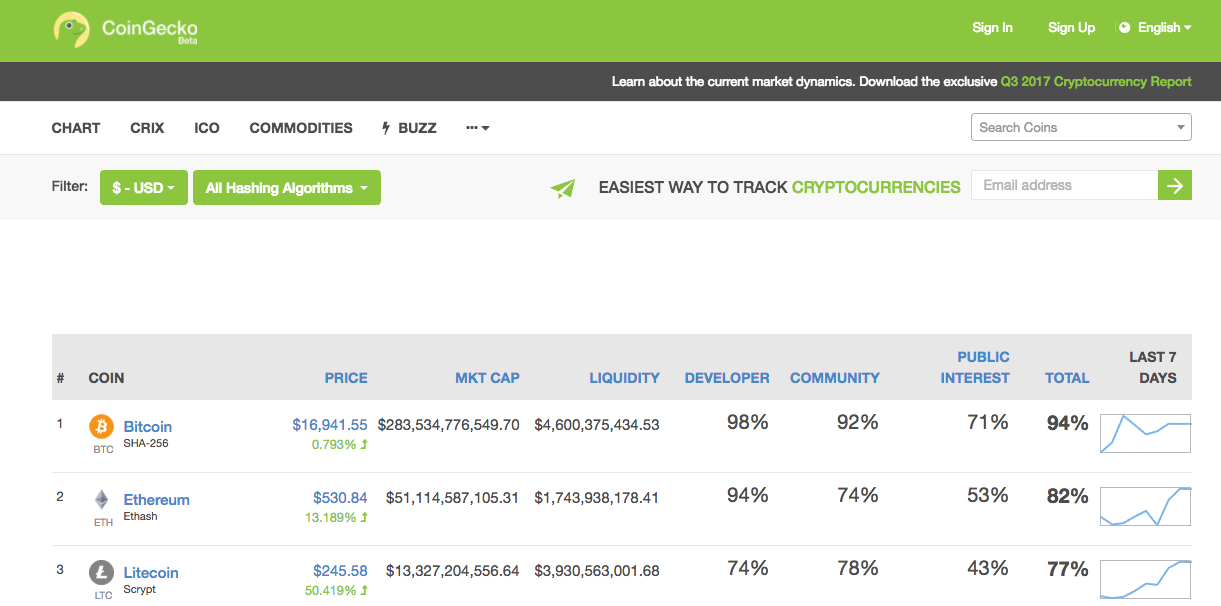Open Ethereum's 7-day sparkline chart
Image resolution: width=1221 pixels, height=606 pixels.
tap(1146, 507)
